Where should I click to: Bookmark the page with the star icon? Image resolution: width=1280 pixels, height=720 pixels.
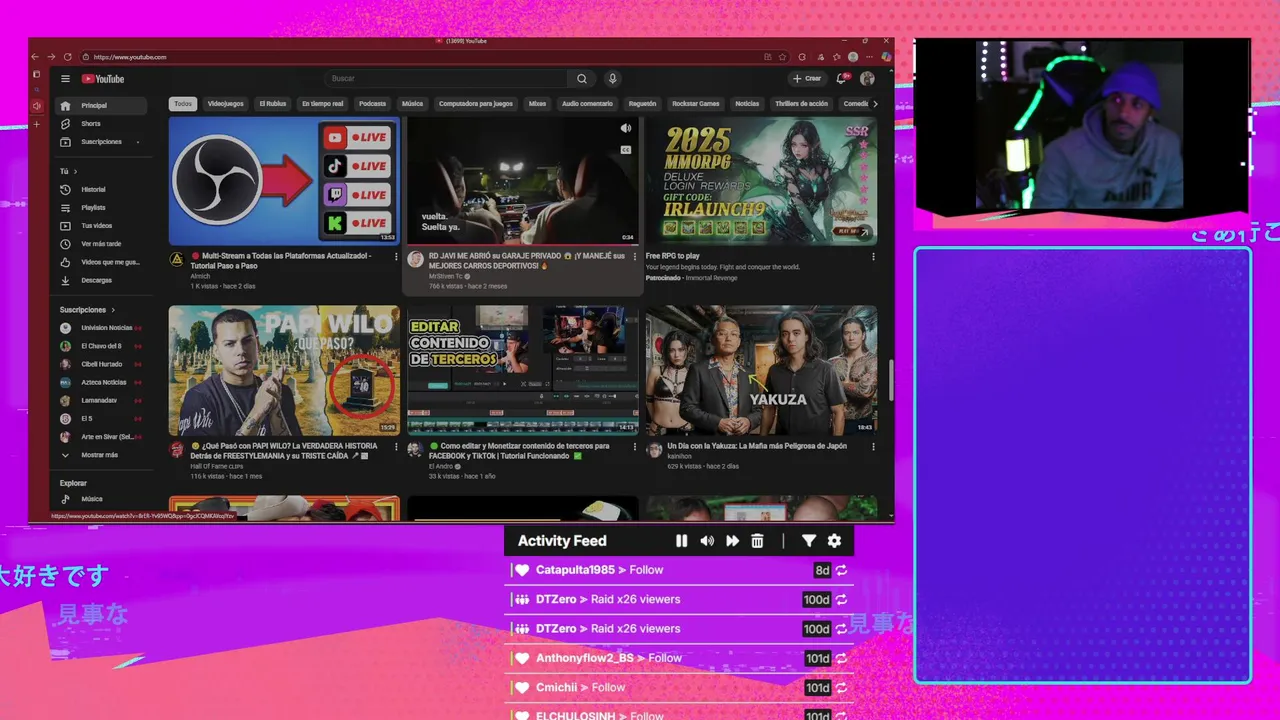[782, 57]
